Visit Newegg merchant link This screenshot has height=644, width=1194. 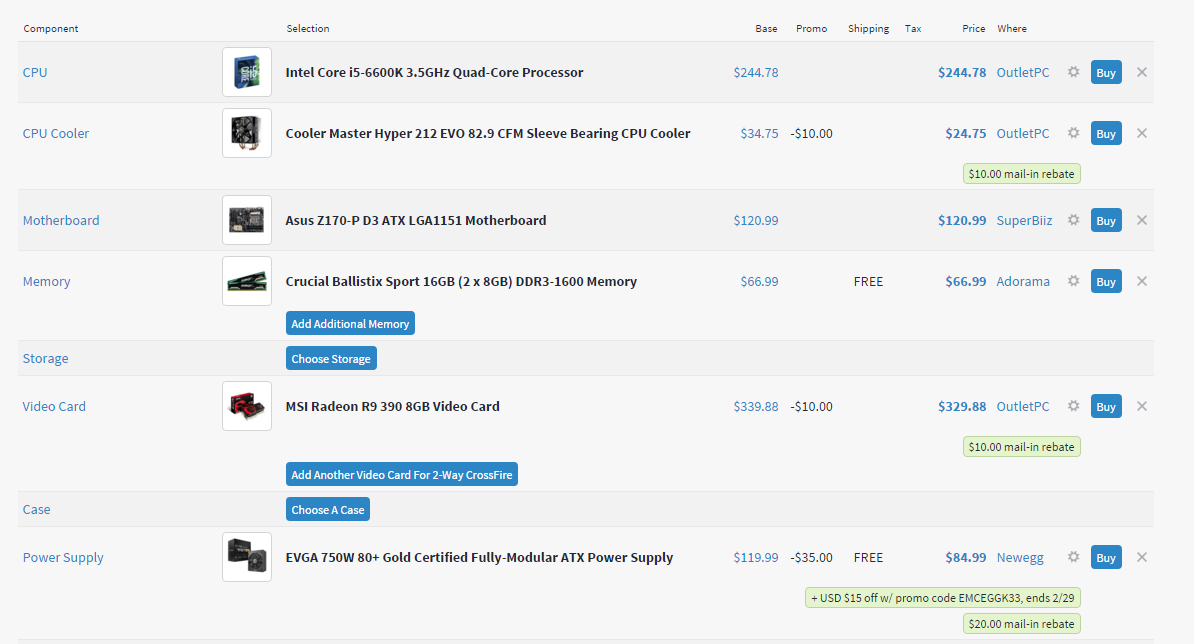(x=1020, y=557)
